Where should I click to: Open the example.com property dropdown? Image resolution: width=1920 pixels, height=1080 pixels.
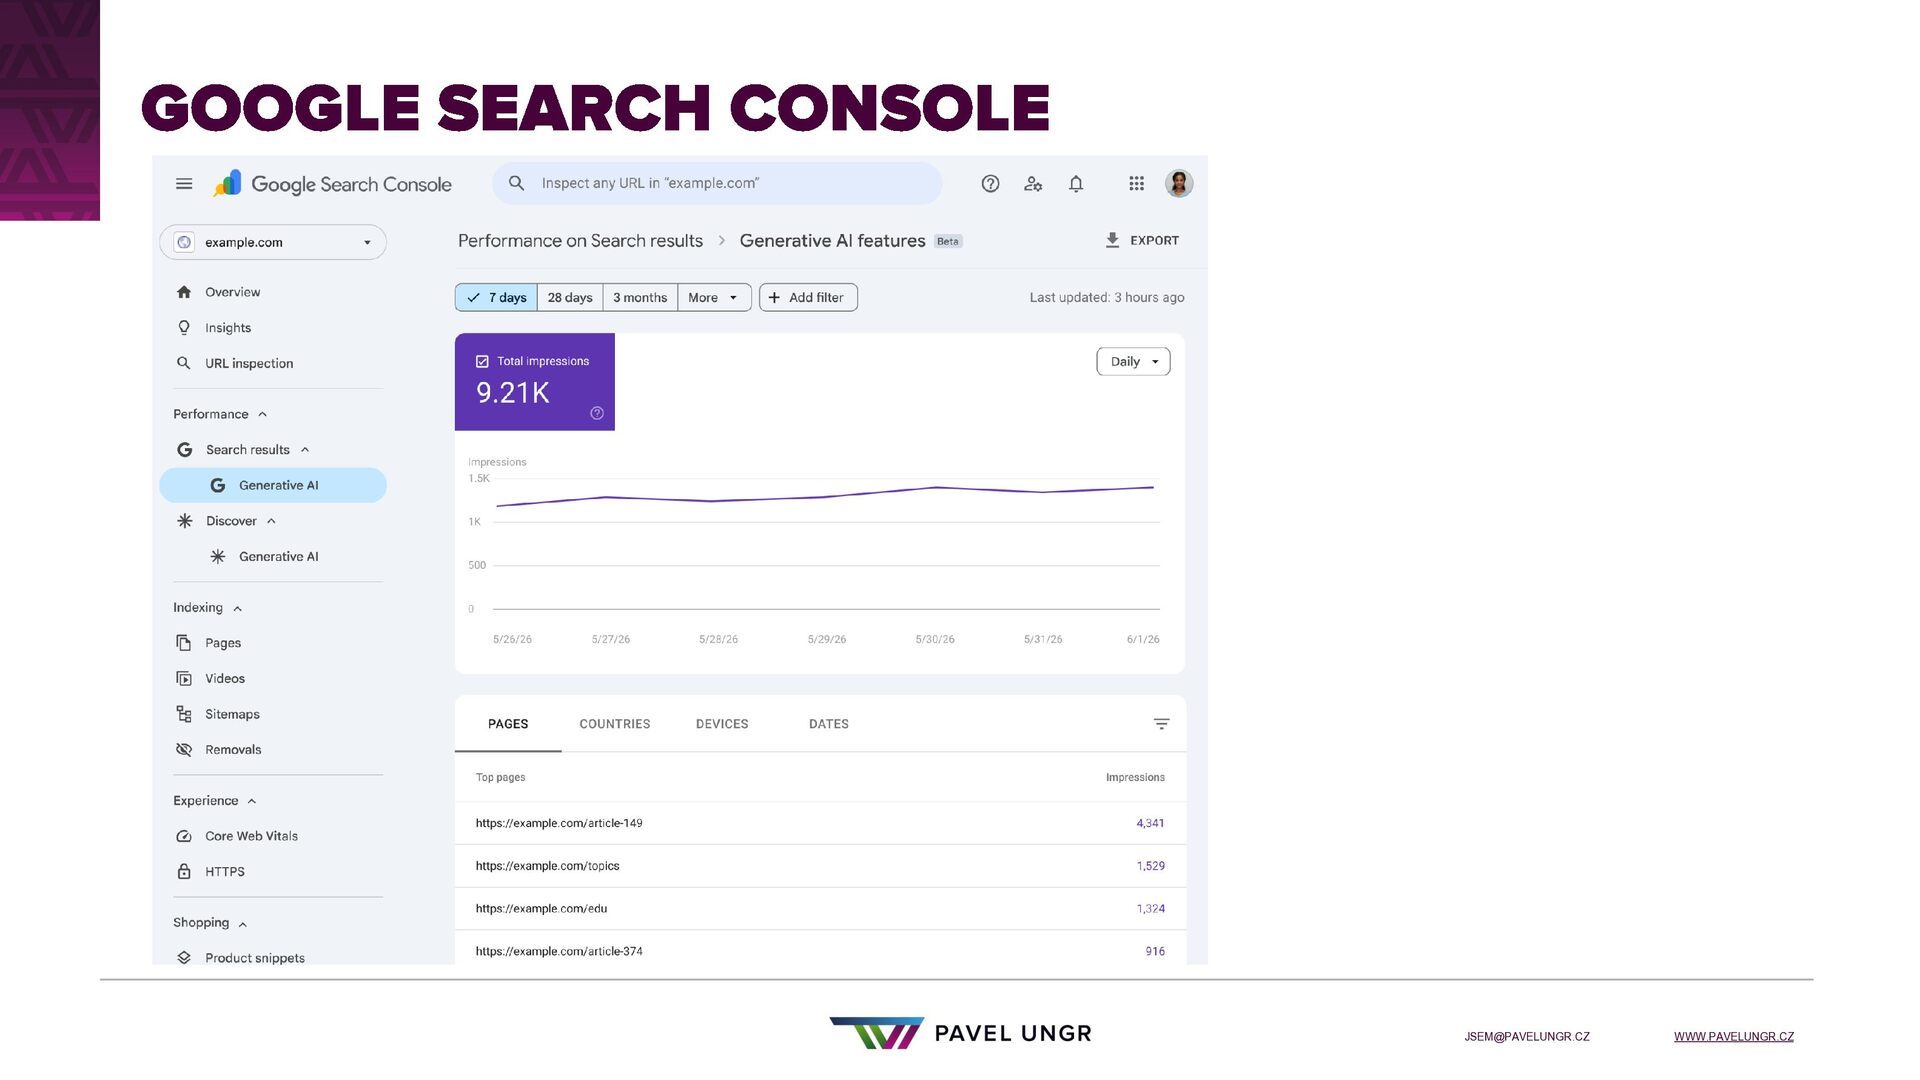click(x=273, y=243)
